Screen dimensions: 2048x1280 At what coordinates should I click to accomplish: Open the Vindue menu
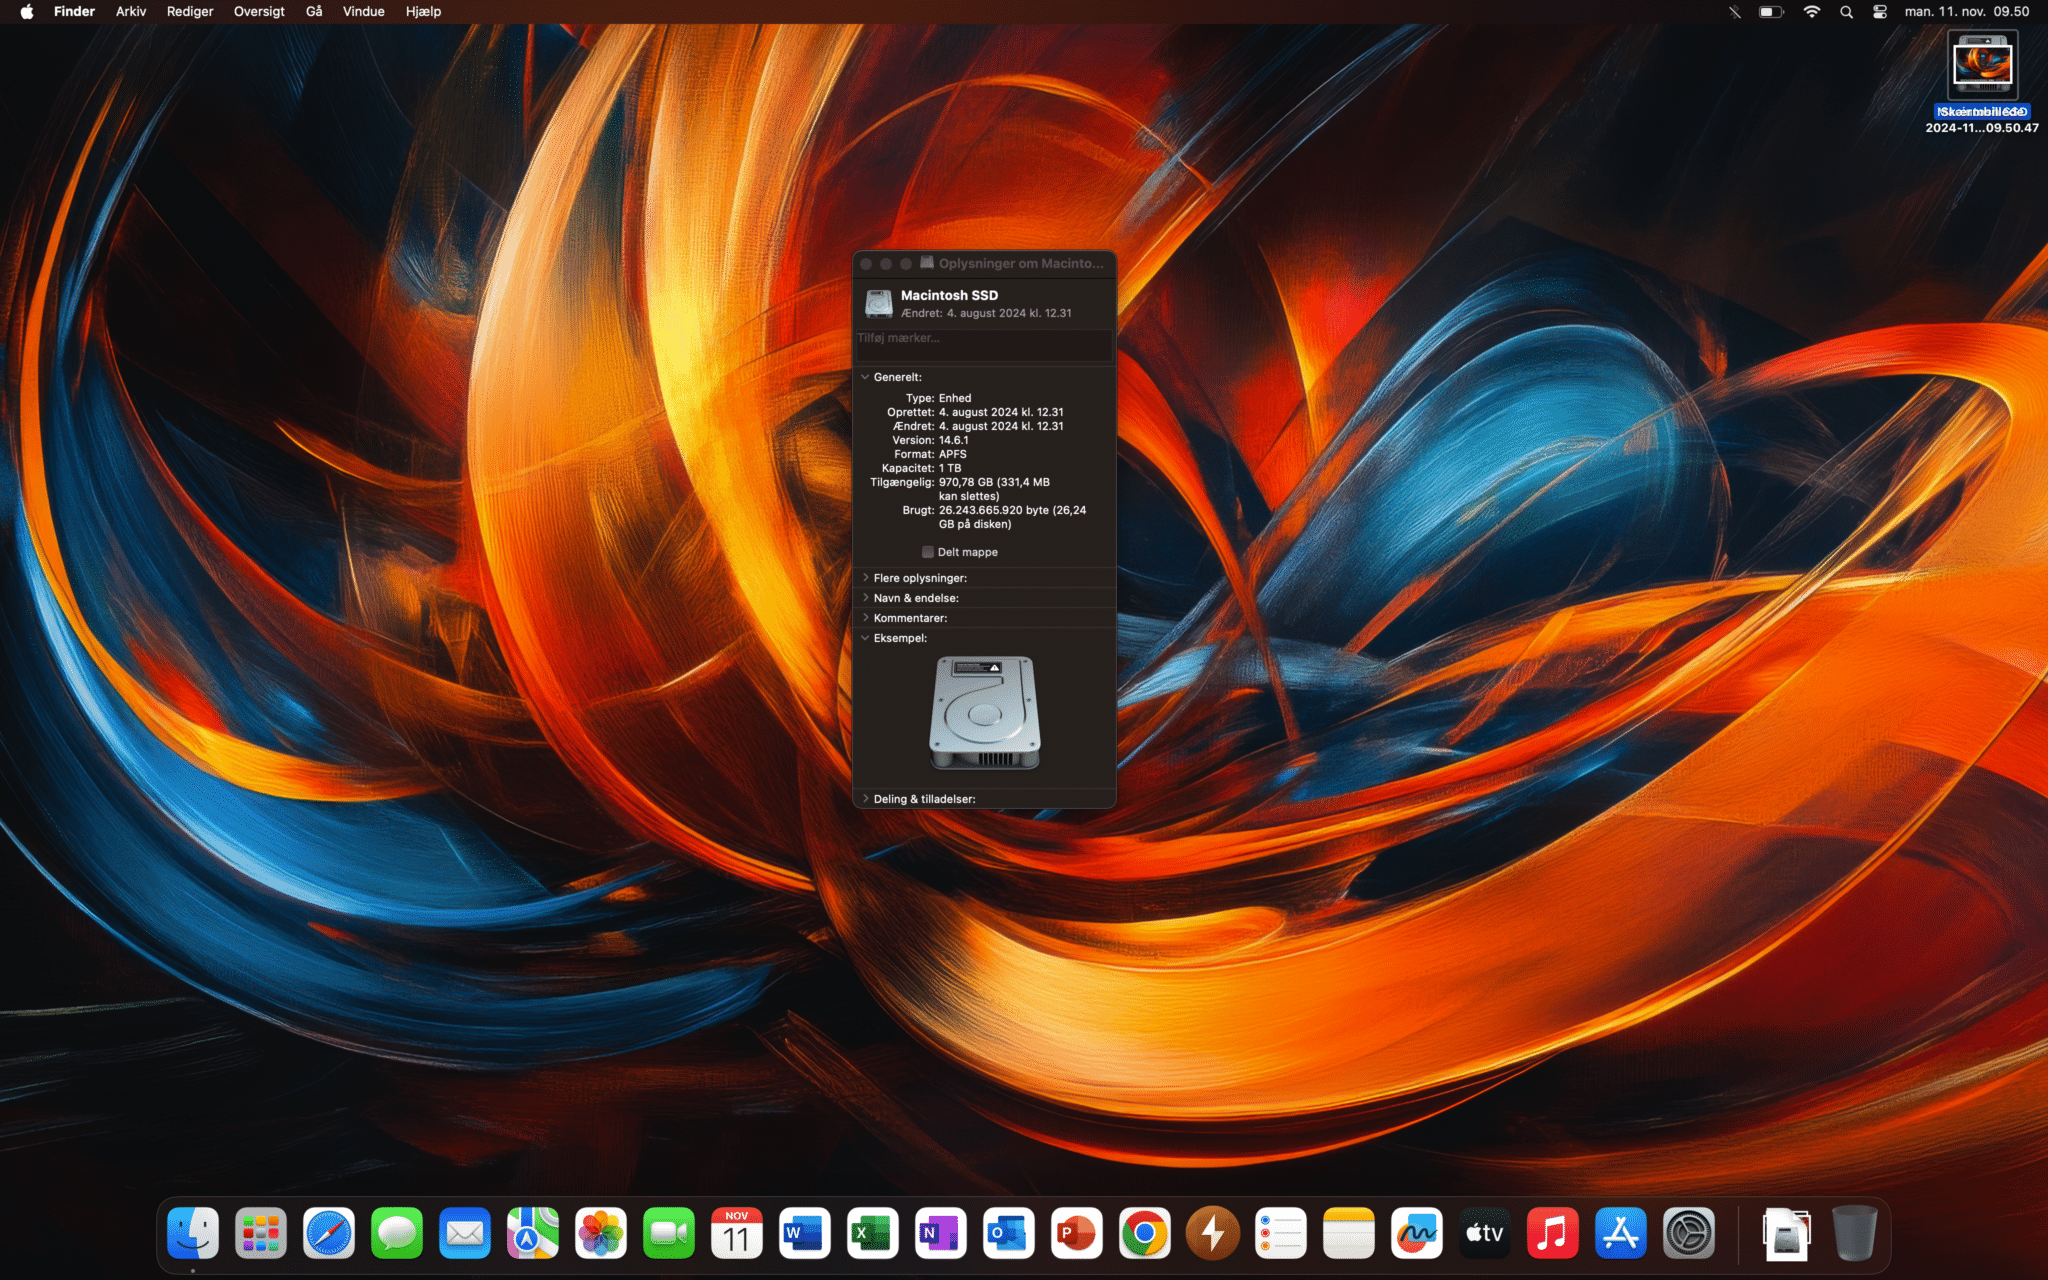363,12
